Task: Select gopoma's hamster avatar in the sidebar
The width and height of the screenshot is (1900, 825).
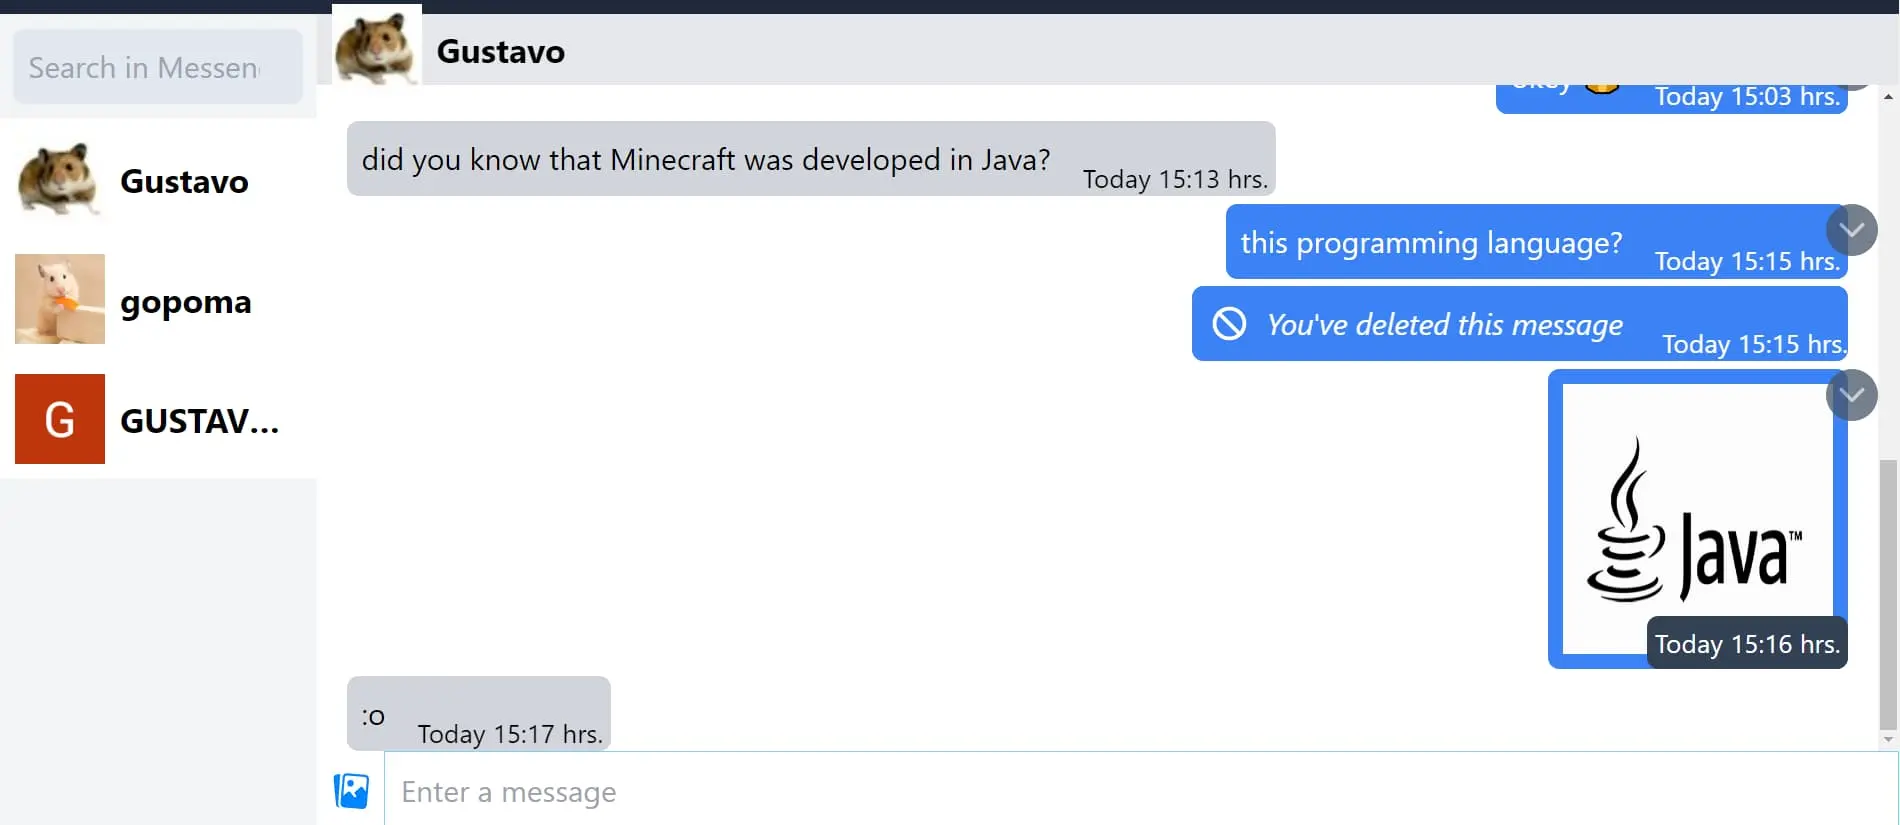Action: point(60,299)
